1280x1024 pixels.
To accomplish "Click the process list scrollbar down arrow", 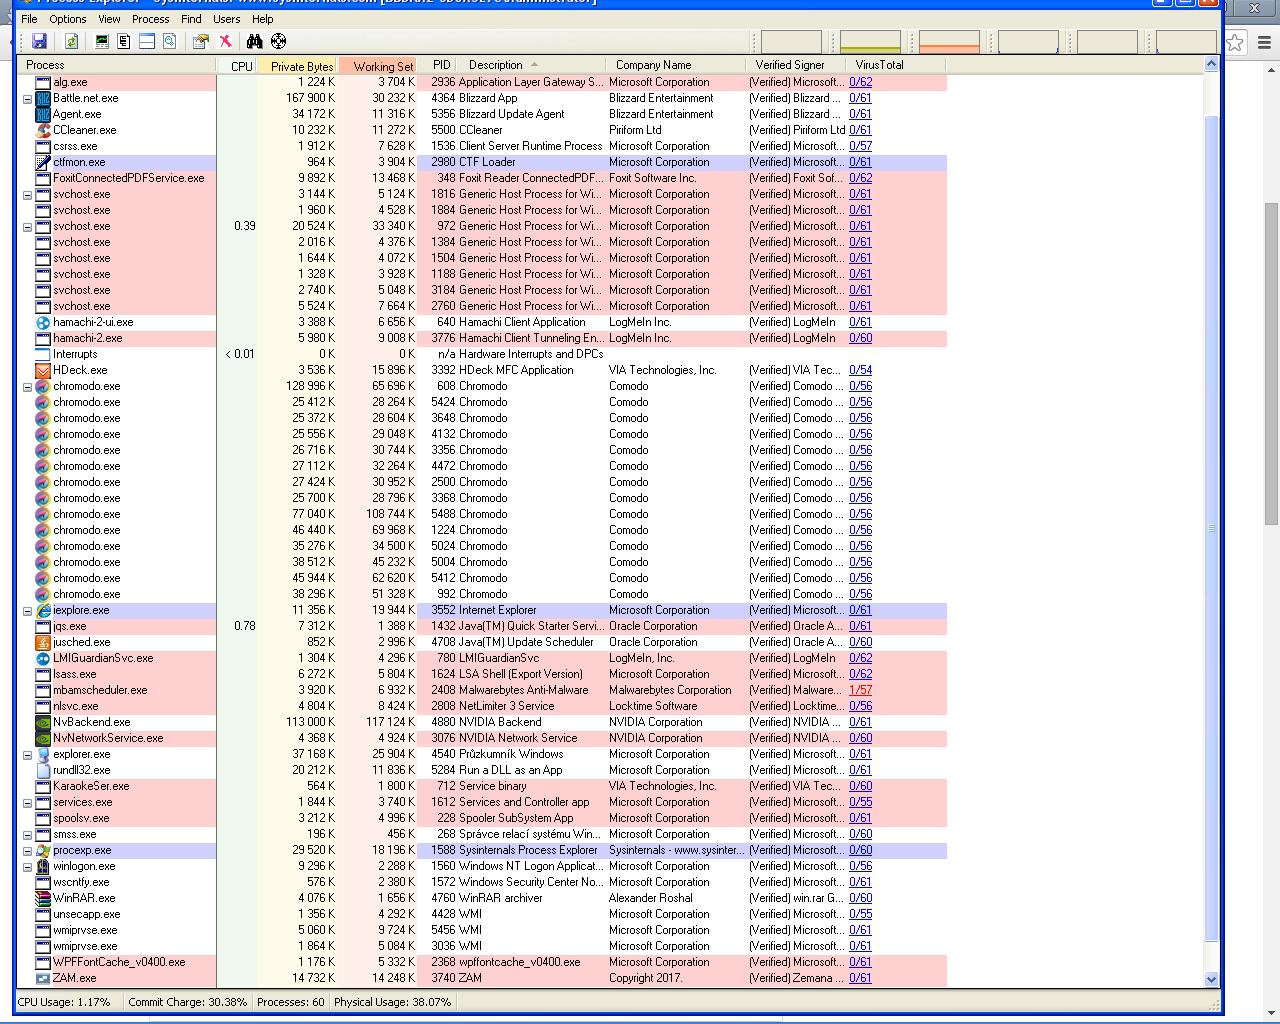I will click(1211, 980).
